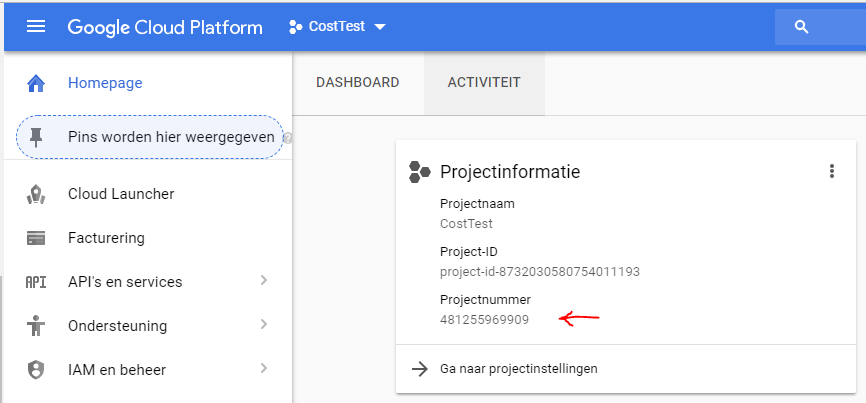Click the API icon in sidebar
Image resolution: width=866 pixels, height=403 pixels.
click(x=36, y=282)
